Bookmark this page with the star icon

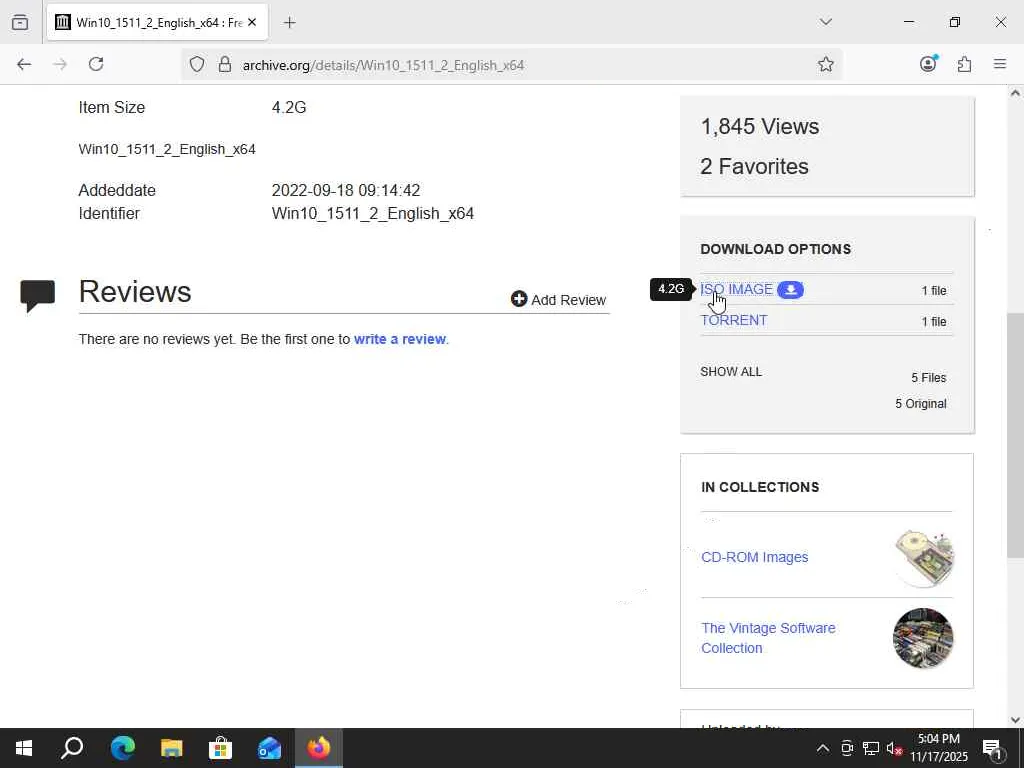tap(825, 64)
